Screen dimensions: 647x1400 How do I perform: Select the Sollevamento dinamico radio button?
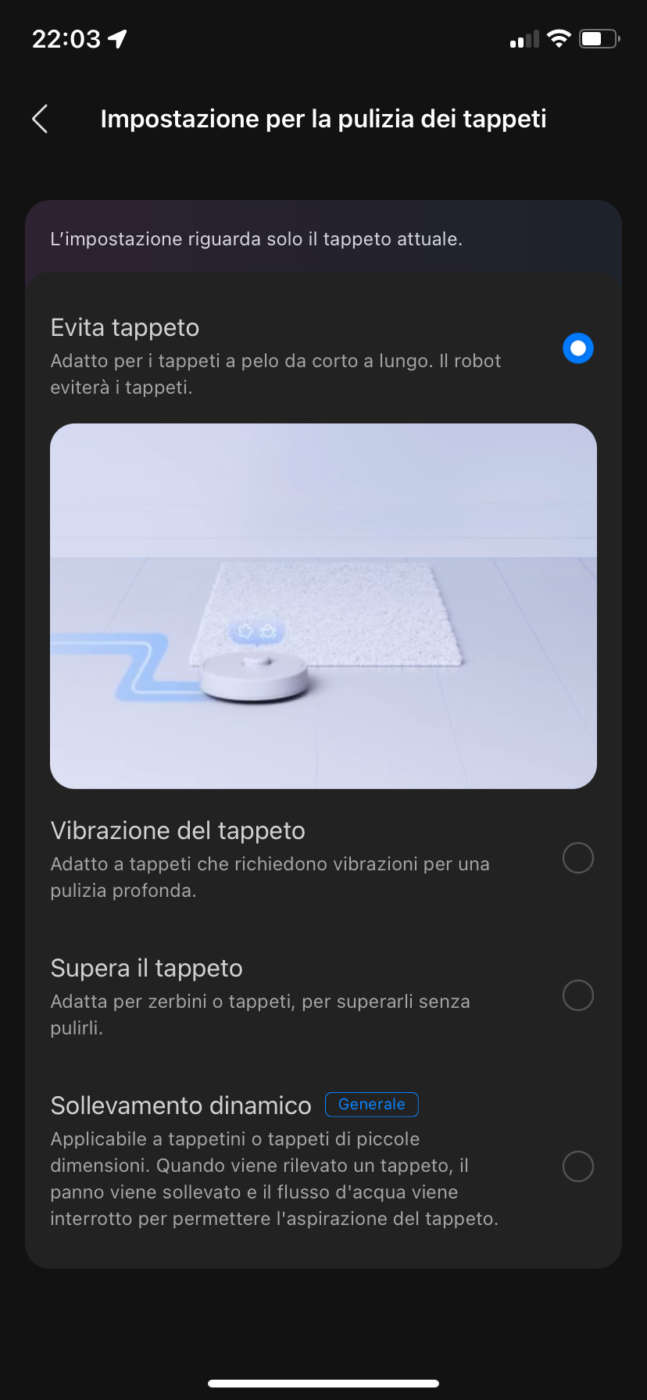pyautogui.click(x=578, y=1166)
